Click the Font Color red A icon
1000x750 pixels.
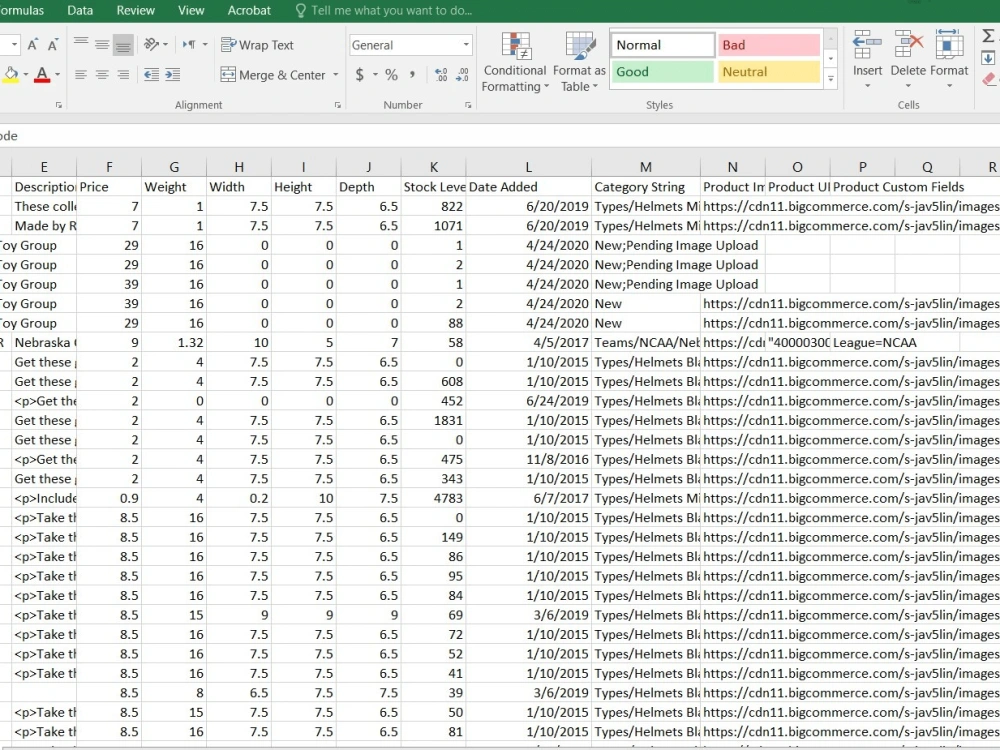click(42, 75)
